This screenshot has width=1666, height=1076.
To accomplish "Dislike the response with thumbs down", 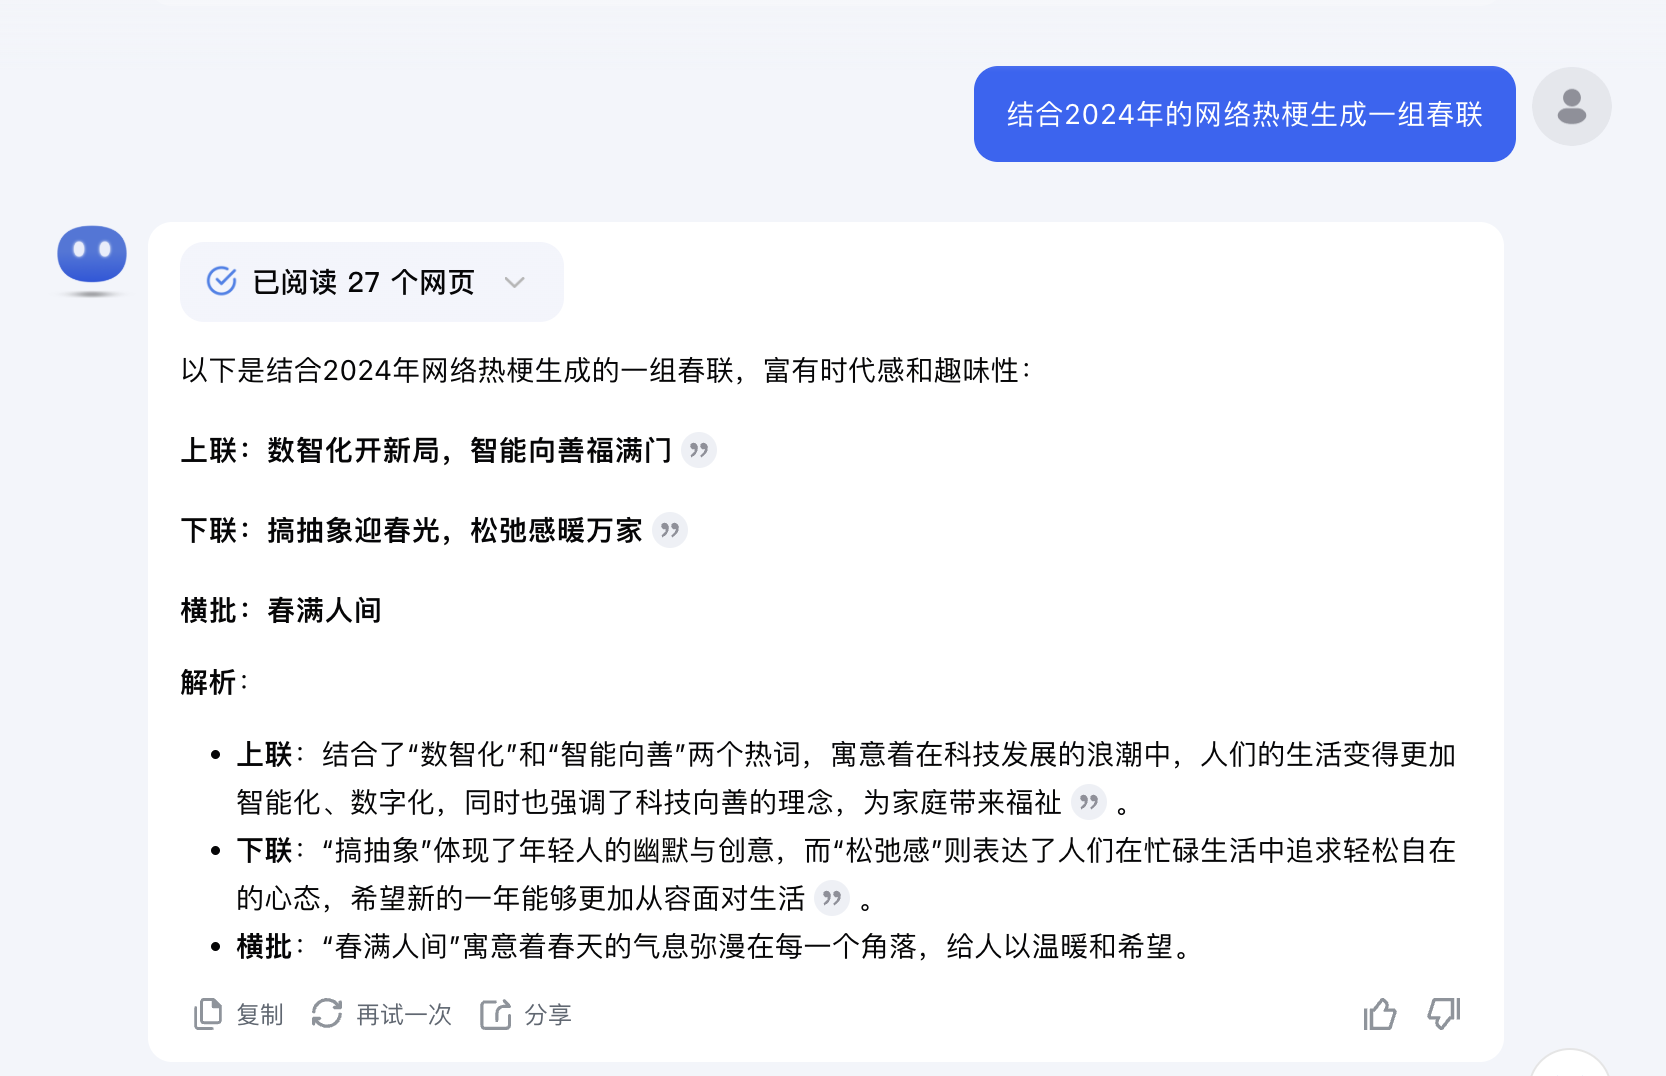I will pos(1443,1014).
